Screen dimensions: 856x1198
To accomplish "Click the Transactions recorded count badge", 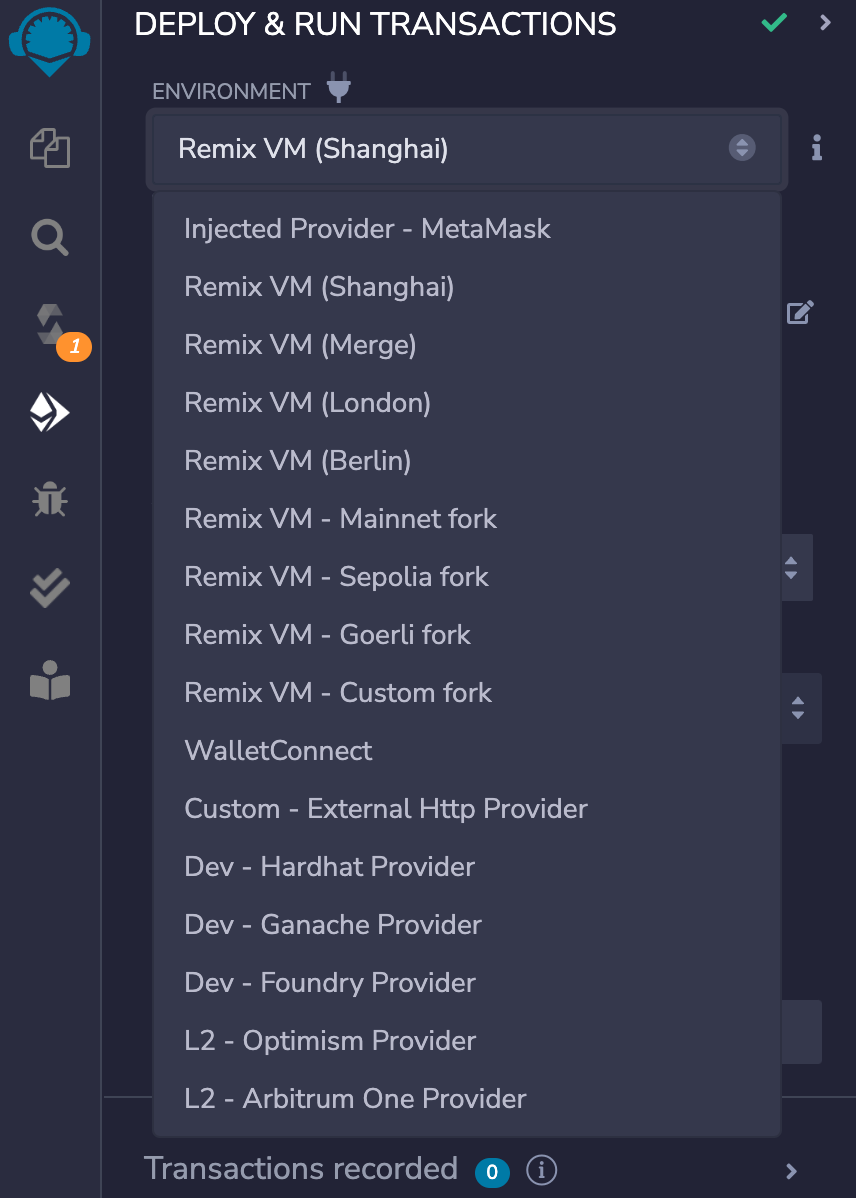I will (492, 1172).
